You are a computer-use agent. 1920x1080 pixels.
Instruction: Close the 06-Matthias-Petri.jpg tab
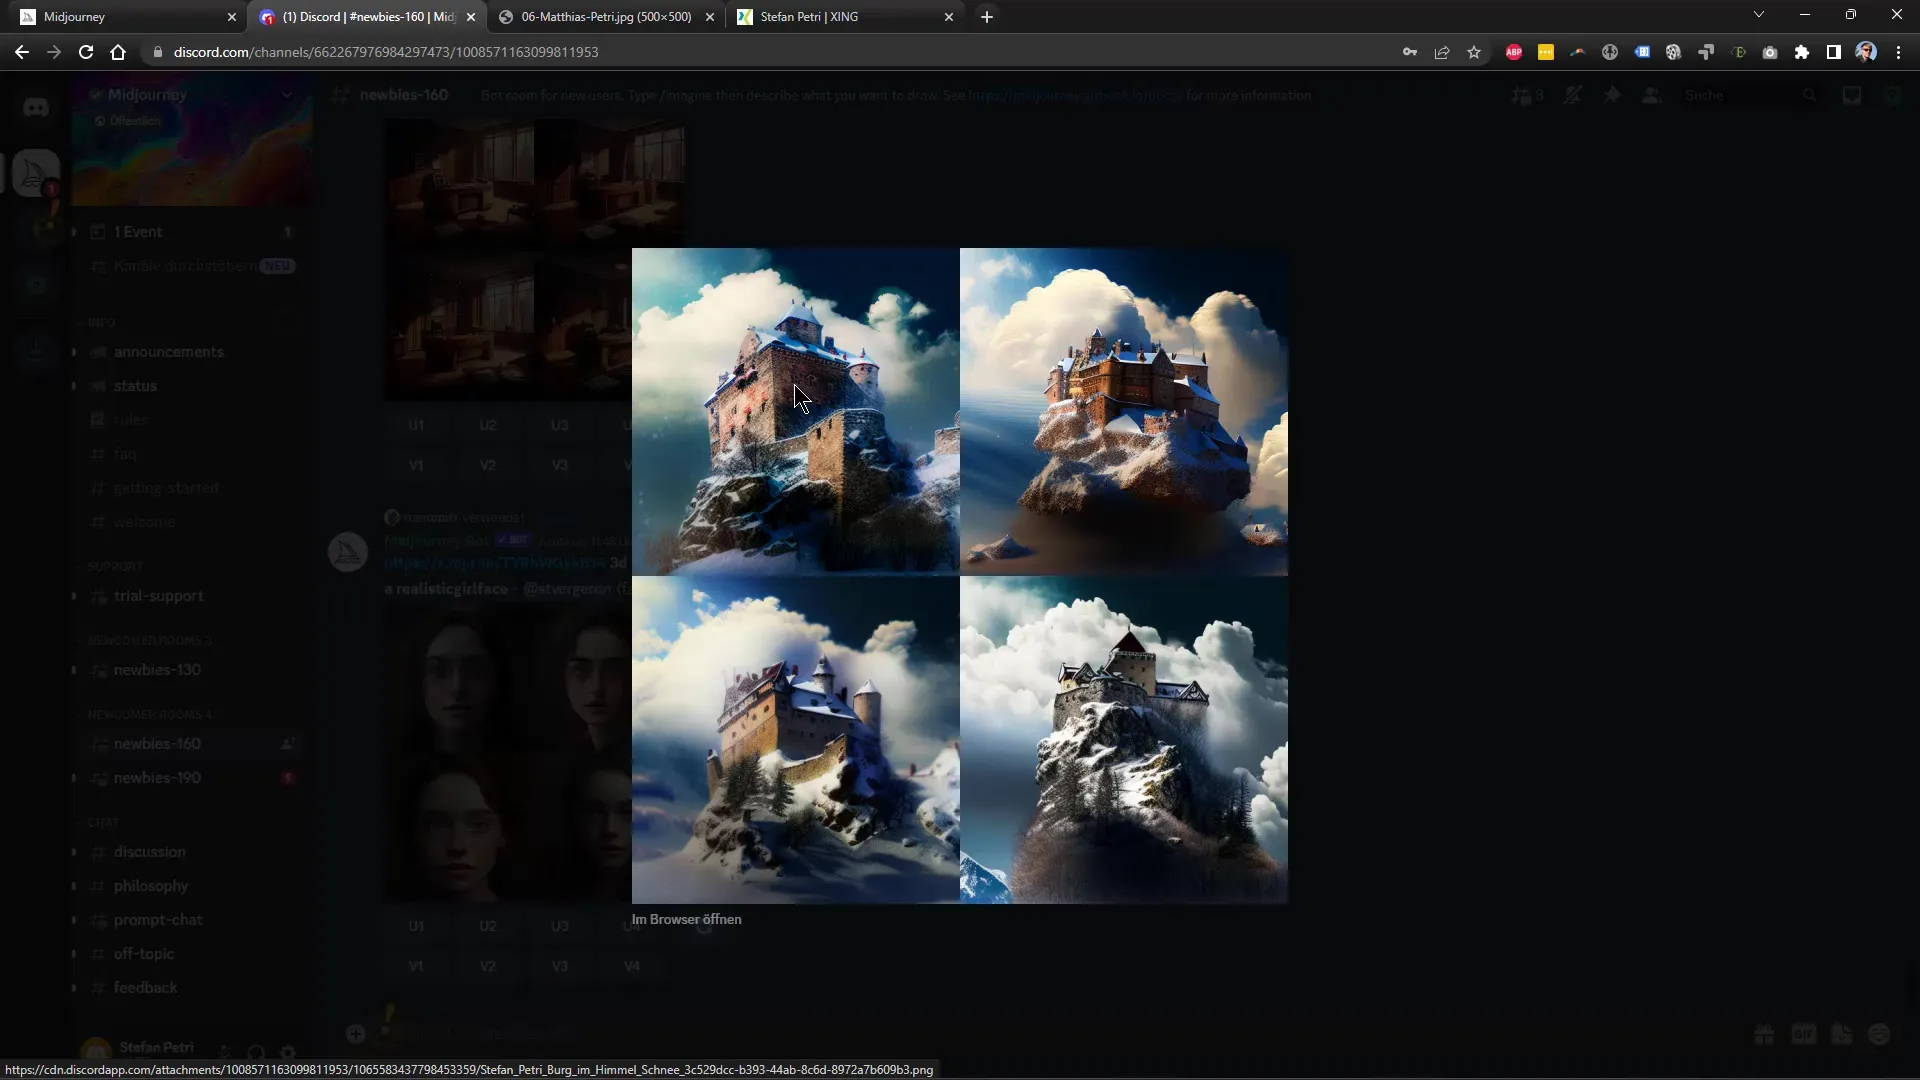pos(710,17)
